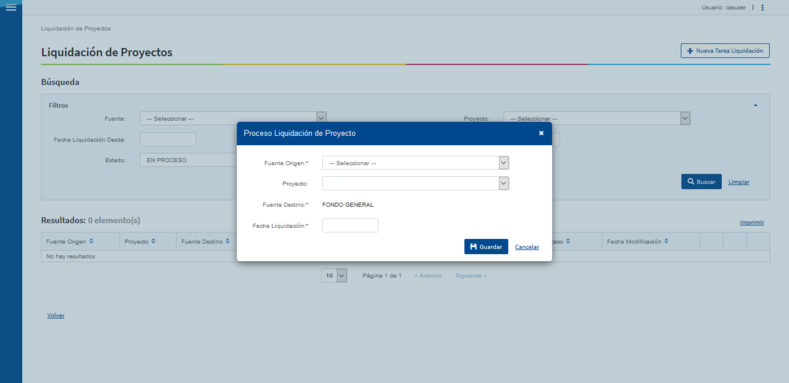This screenshot has width=789, height=383.
Task: Click the Cancelar link
Action: click(527, 247)
